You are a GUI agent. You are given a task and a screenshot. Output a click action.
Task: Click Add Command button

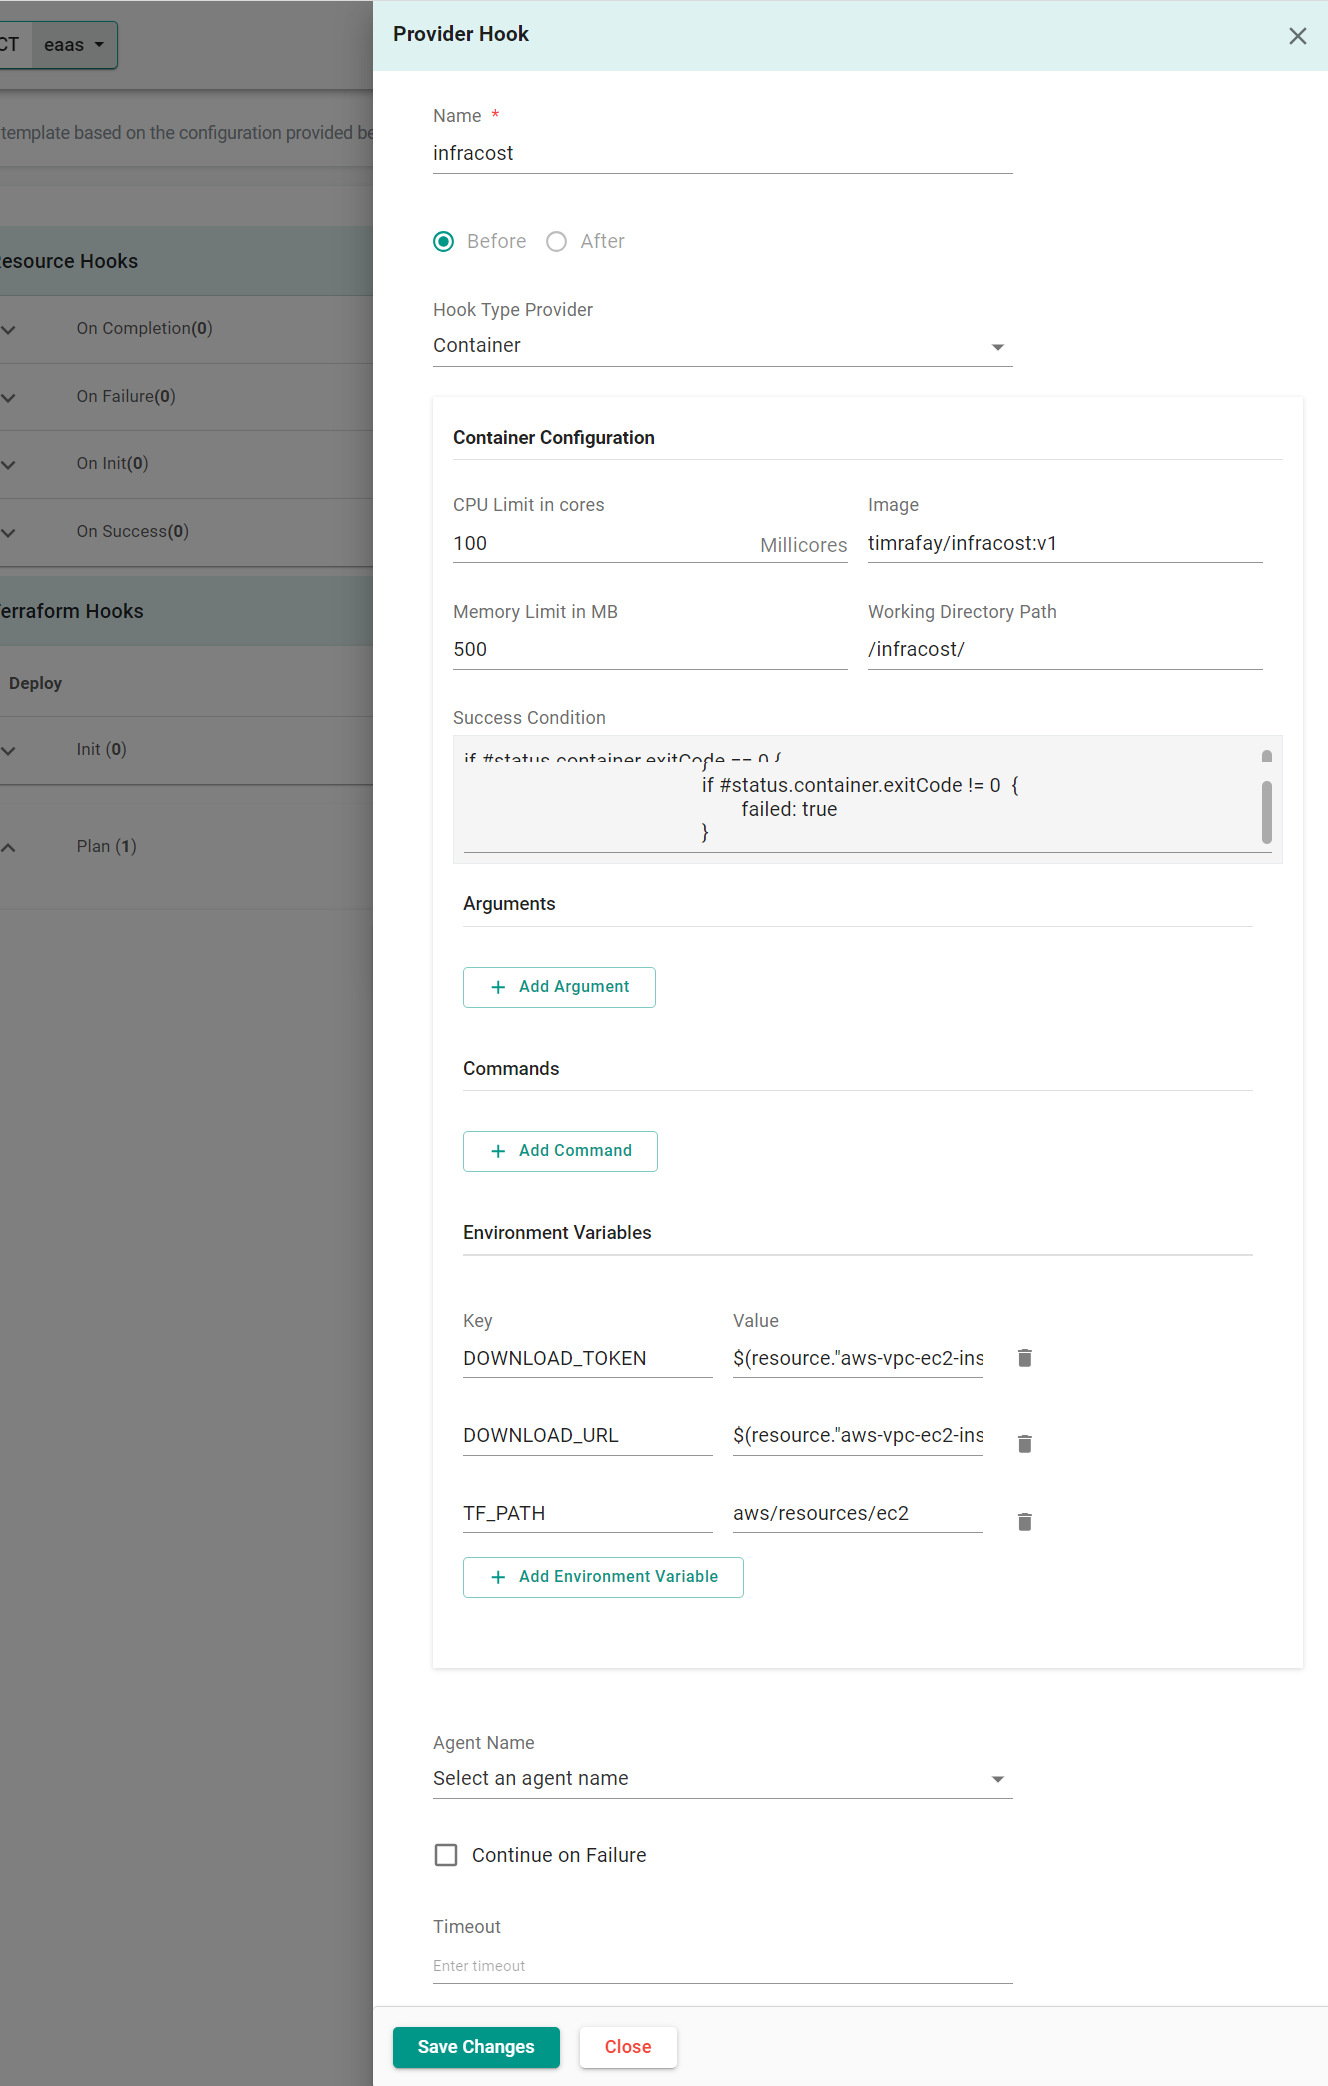tap(560, 1151)
